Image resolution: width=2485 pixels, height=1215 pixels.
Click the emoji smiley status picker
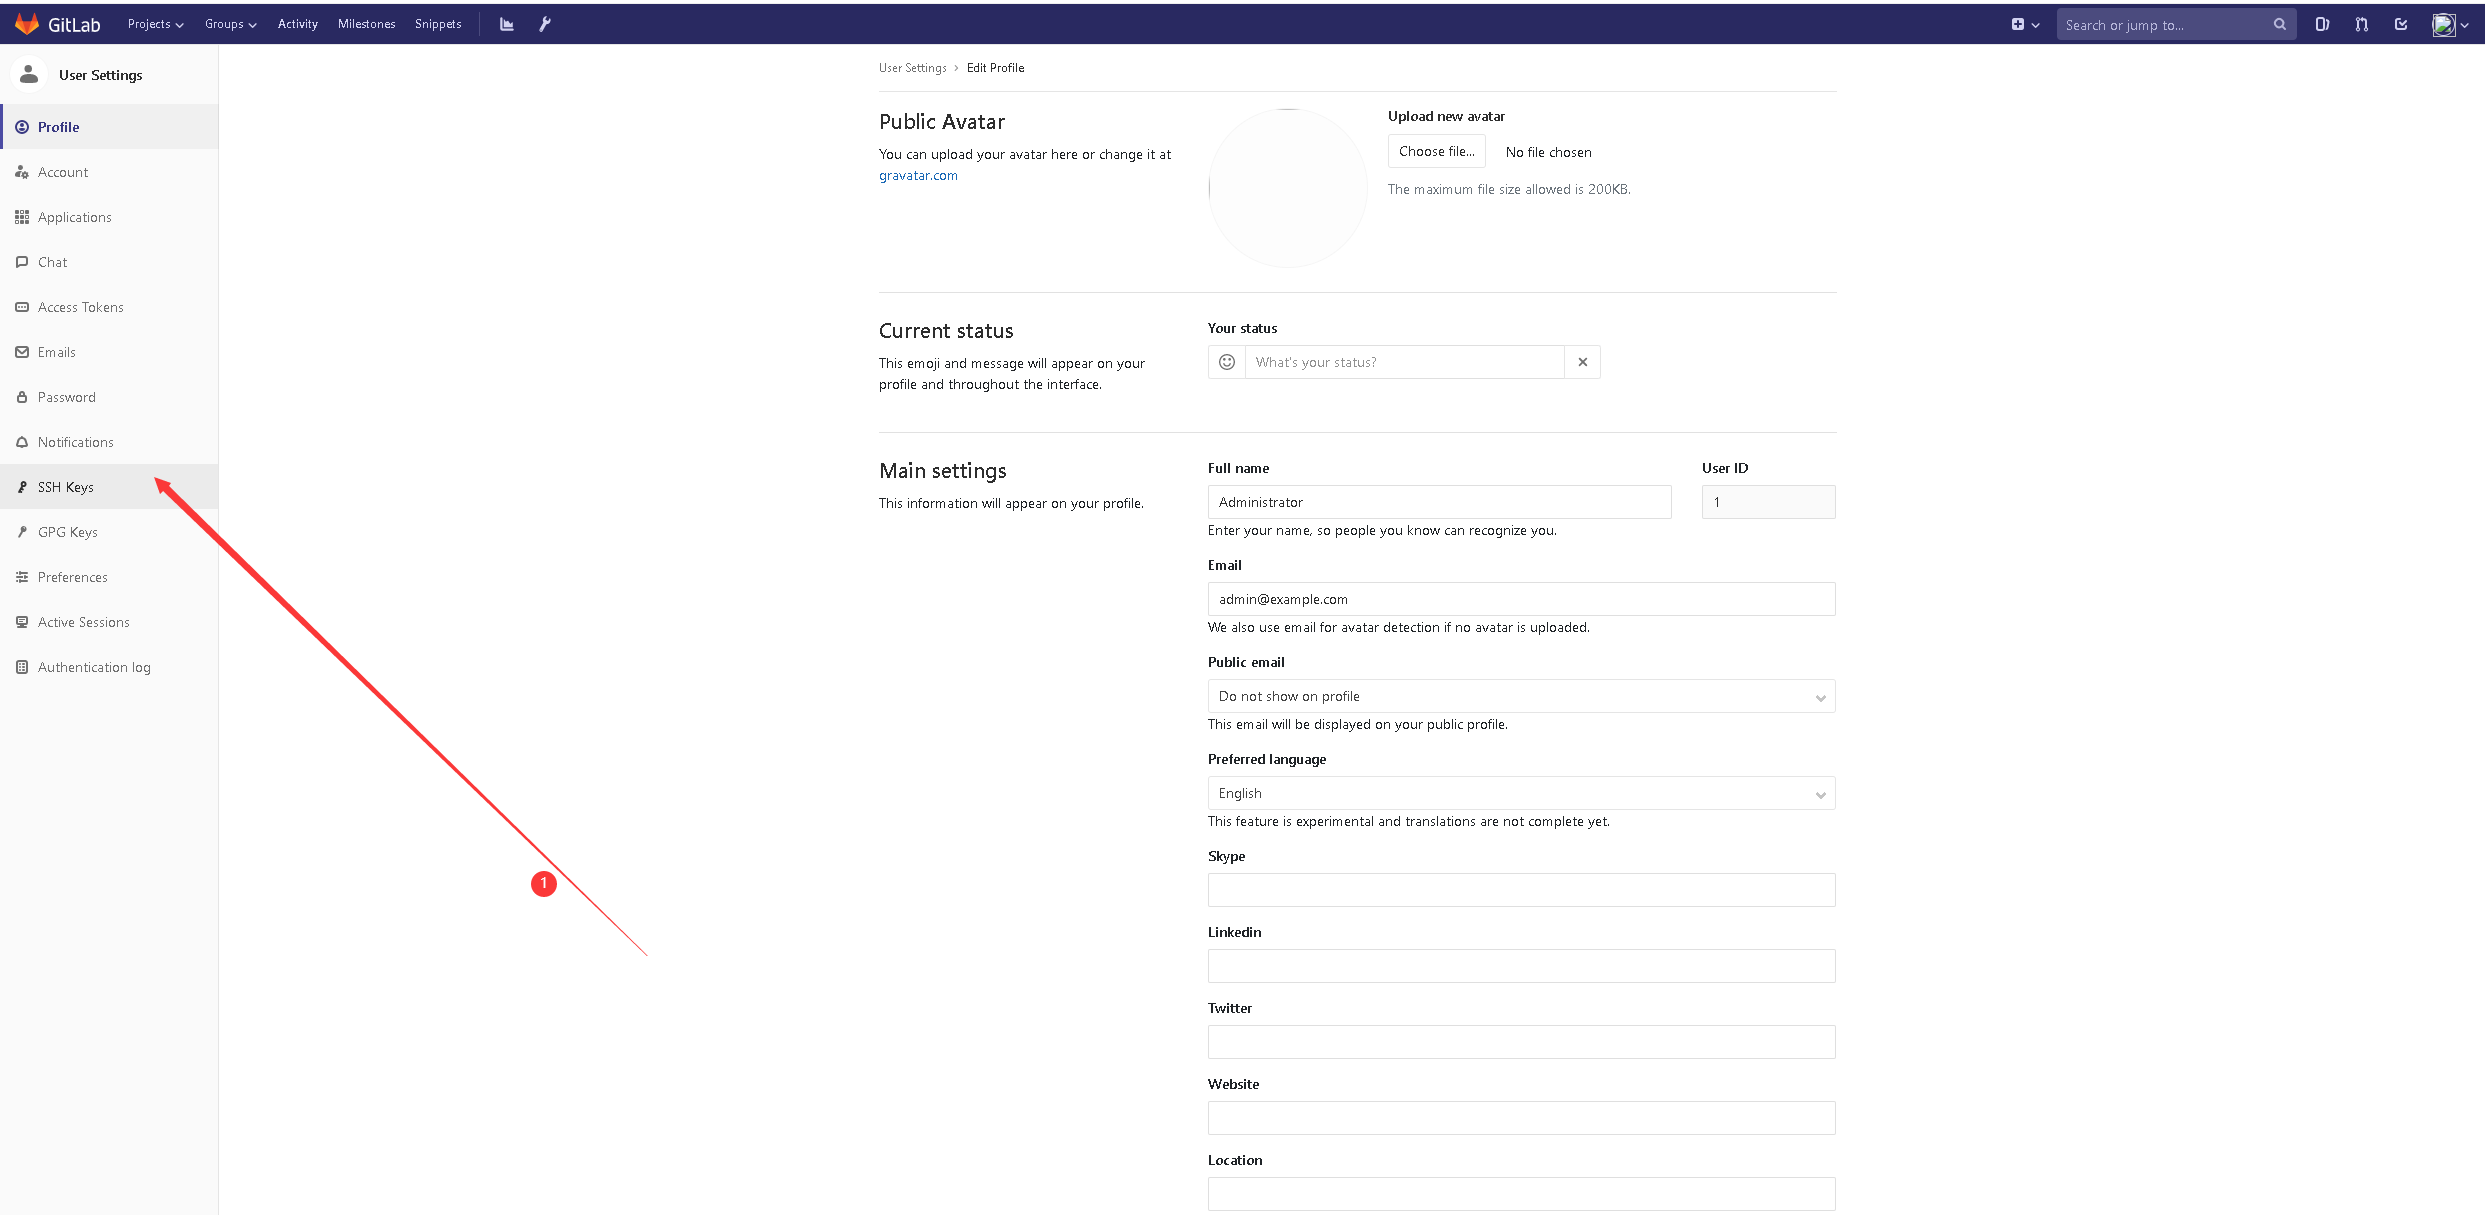[1227, 362]
